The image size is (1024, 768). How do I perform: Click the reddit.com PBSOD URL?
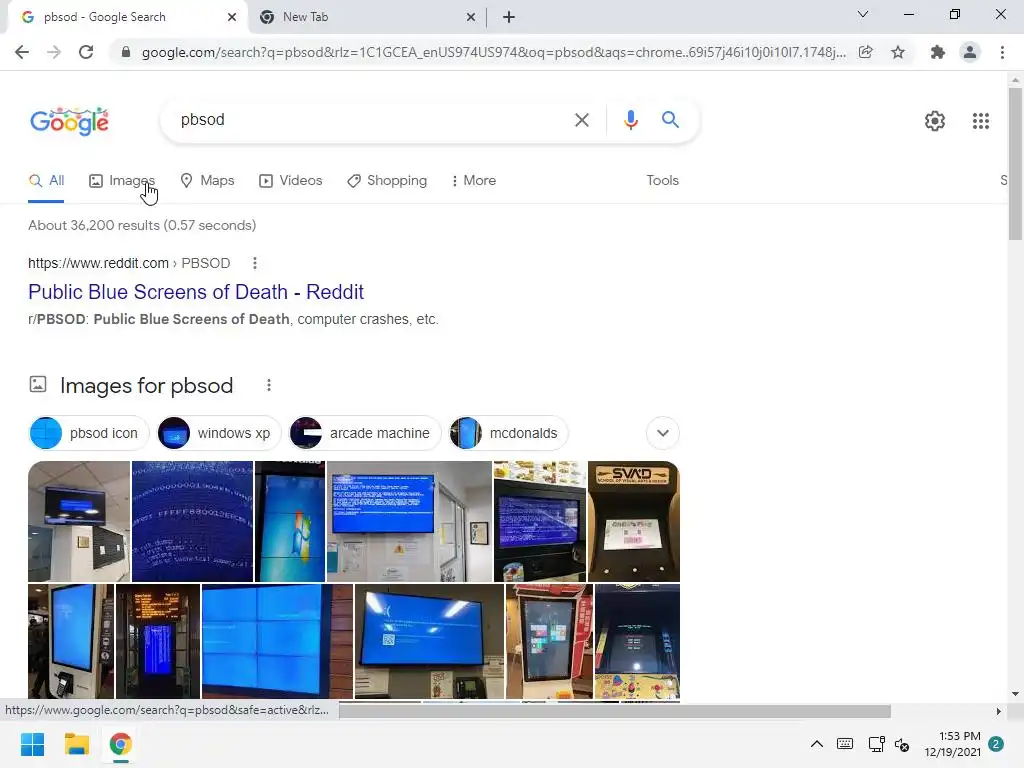coord(129,263)
